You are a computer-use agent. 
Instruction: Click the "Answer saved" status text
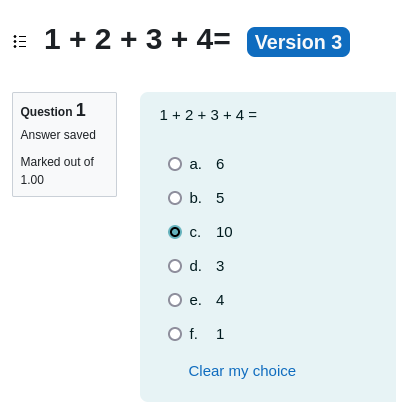pos(58,135)
